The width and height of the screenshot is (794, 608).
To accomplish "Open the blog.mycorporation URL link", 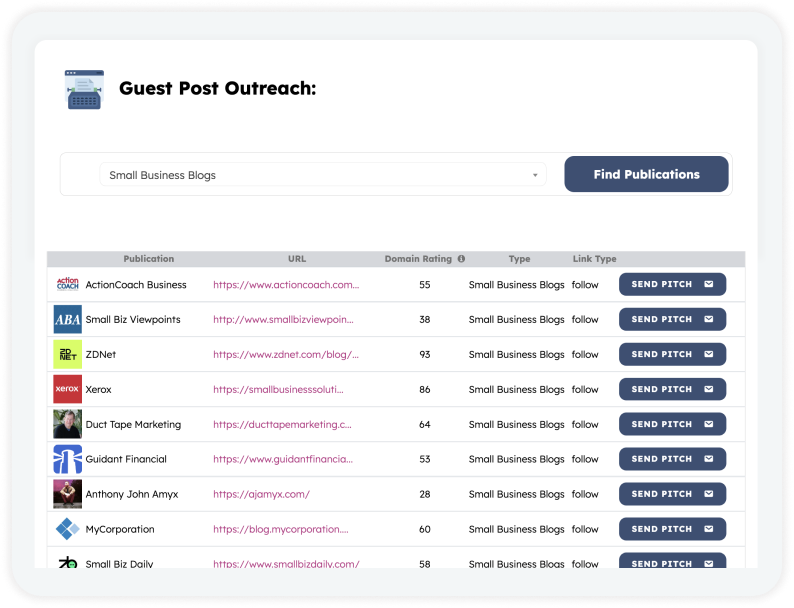I will (x=280, y=529).
